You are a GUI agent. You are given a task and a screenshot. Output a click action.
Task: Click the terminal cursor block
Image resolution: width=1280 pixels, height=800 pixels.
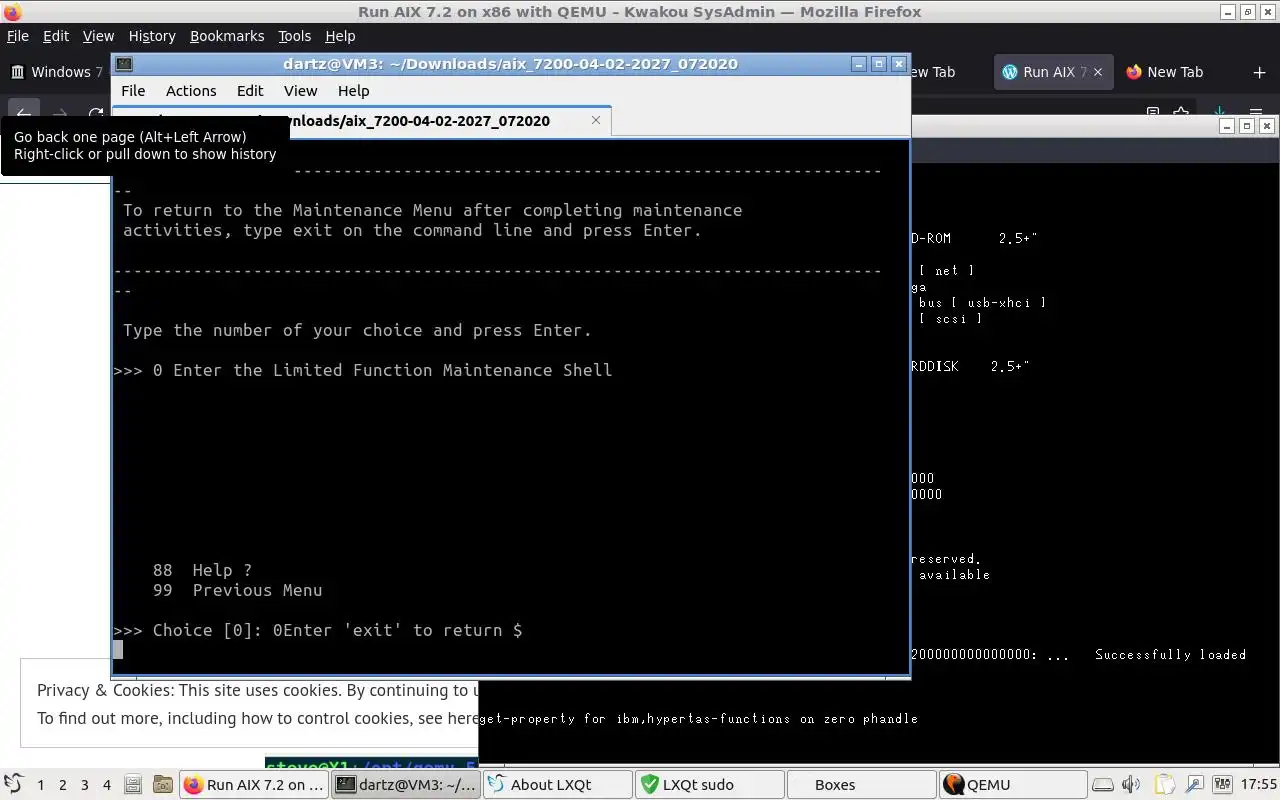tap(118, 650)
